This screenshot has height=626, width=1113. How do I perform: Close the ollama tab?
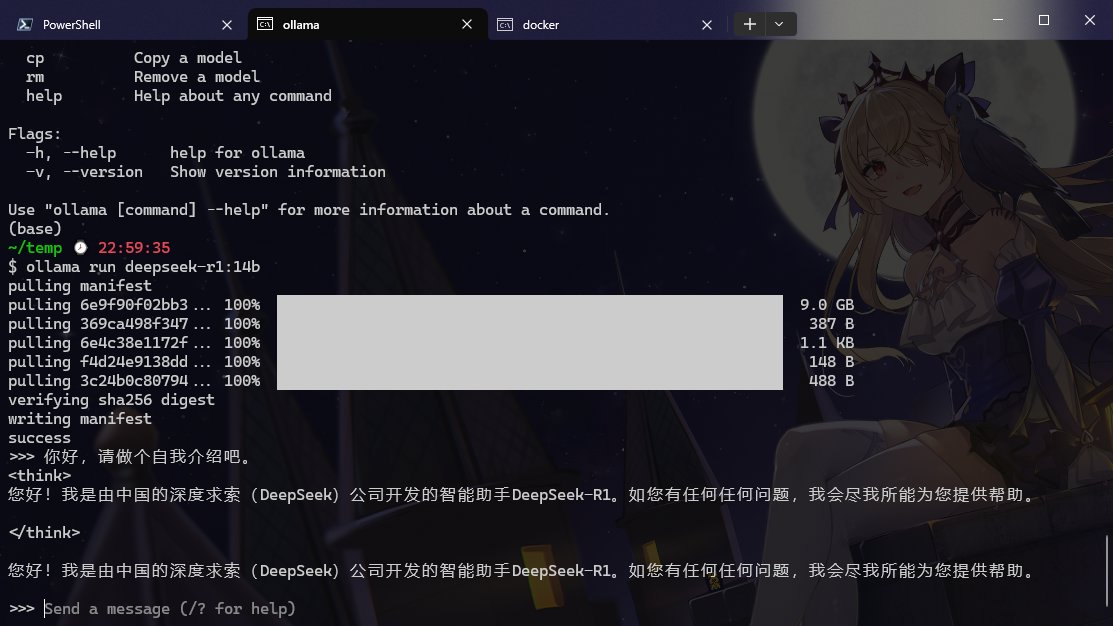pos(466,24)
